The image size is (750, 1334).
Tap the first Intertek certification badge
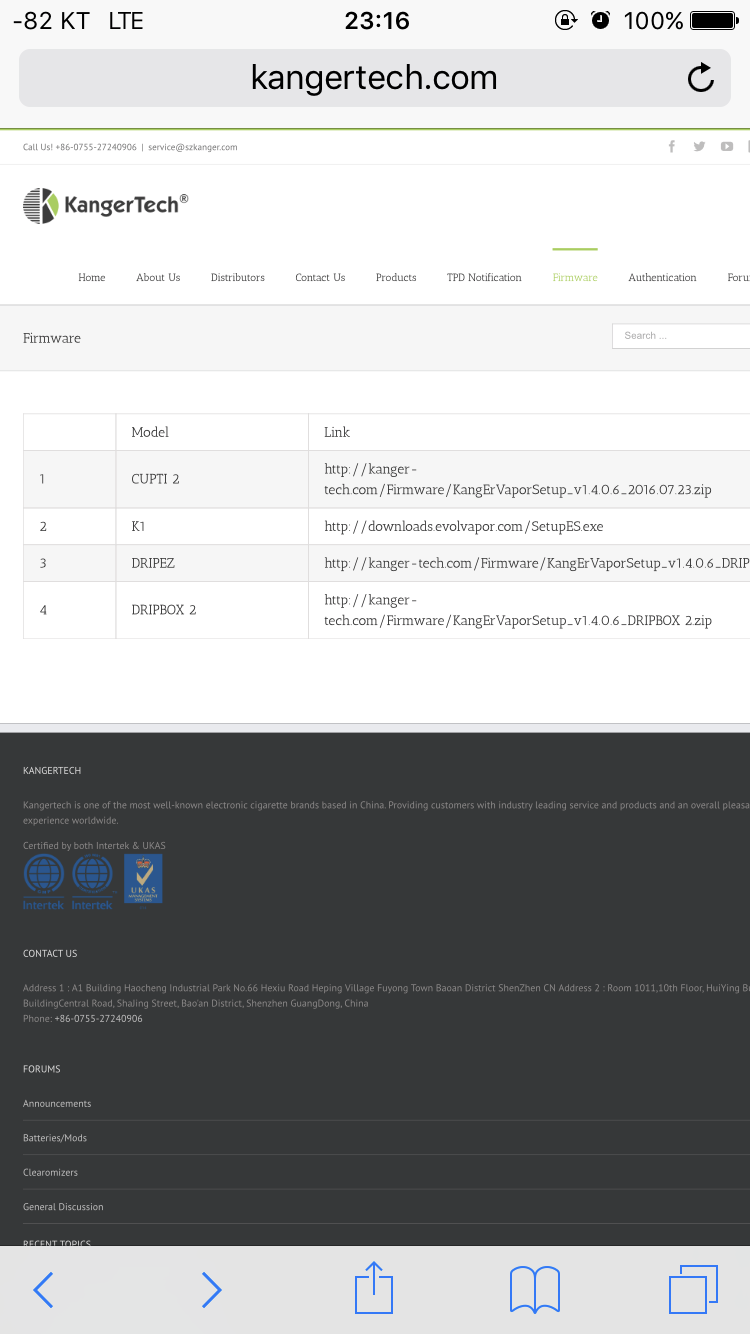click(x=43, y=882)
